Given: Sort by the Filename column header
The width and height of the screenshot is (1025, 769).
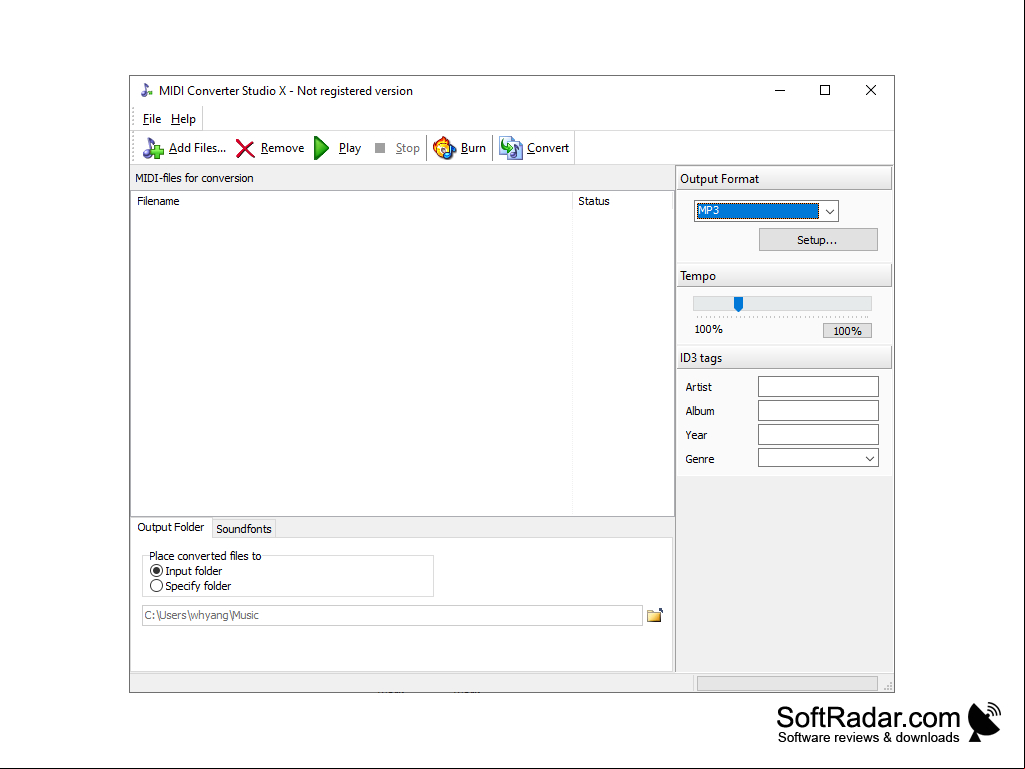Looking at the screenshot, I should pyautogui.click(x=352, y=201).
